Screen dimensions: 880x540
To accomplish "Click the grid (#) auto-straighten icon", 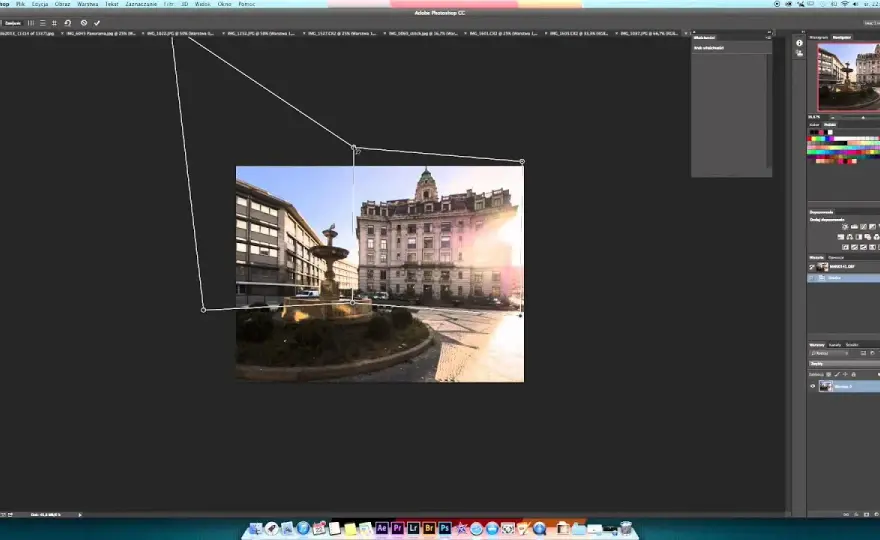I will pos(54,23).
